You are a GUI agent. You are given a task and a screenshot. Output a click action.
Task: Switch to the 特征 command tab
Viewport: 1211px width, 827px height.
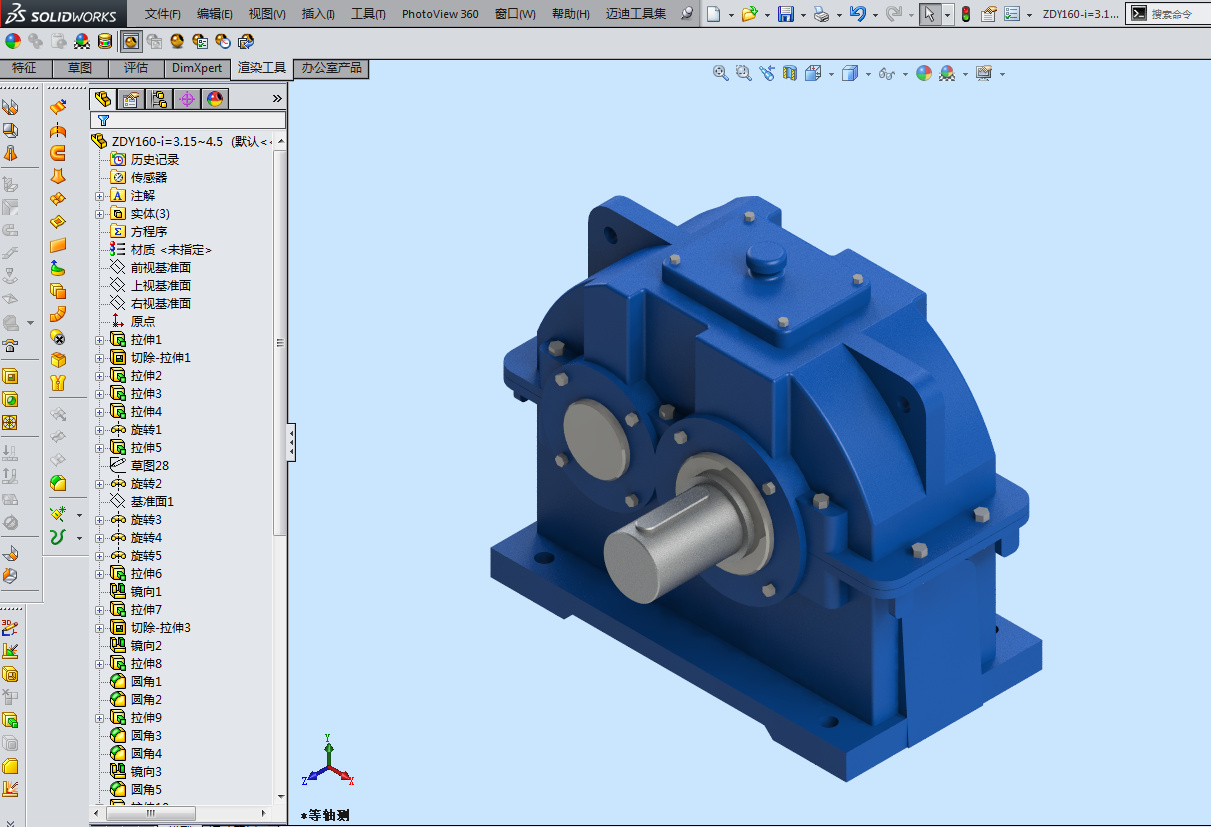click(x=24, y=68)
